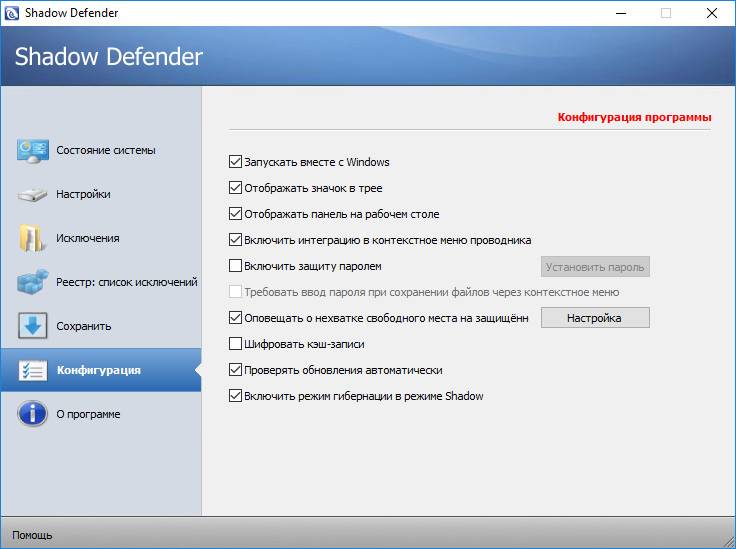Go to Исключения section
This screenshot has height=549, width=736.
pyautogui.click(x=88, y=238)
